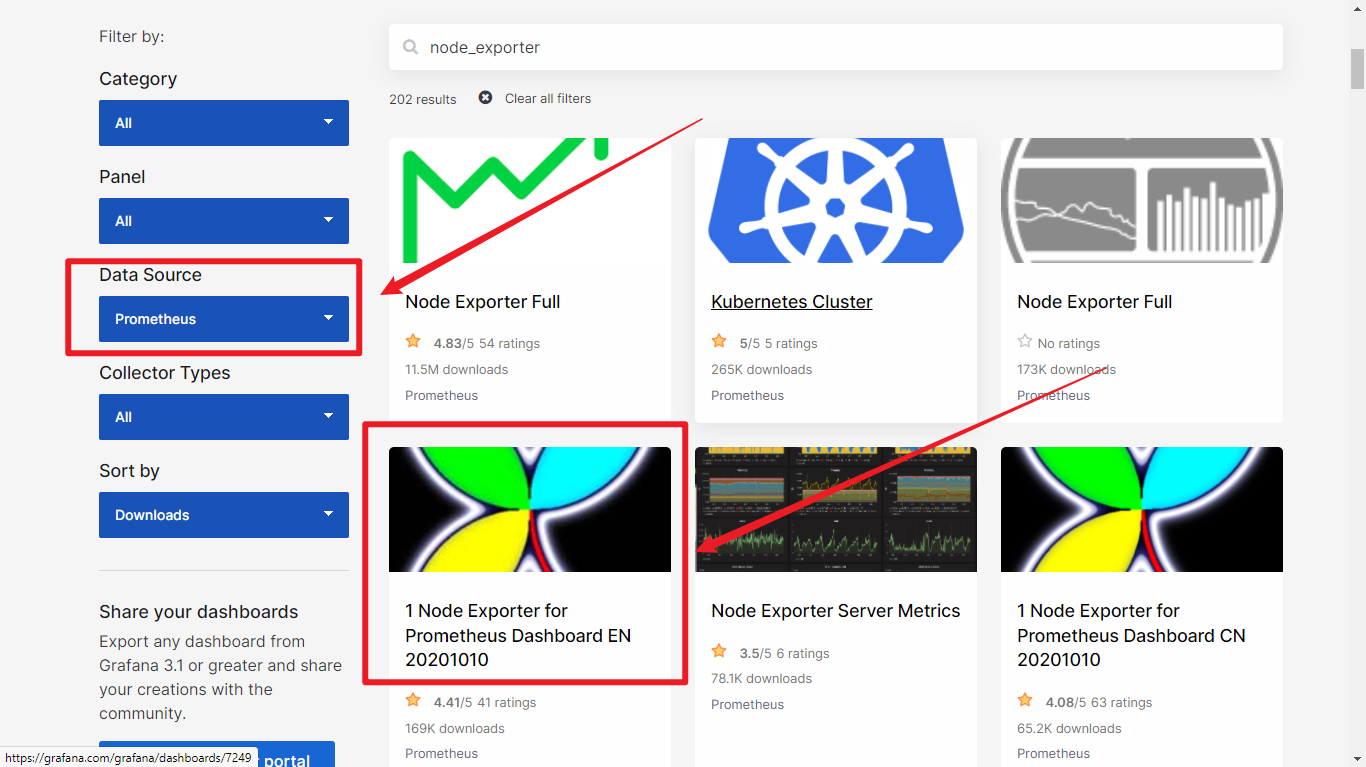The height and width of the screenshot is (767, 1366).
Task: Click Prometheus label under Kubernetes Cluster
Action: (x=747, y=395)
